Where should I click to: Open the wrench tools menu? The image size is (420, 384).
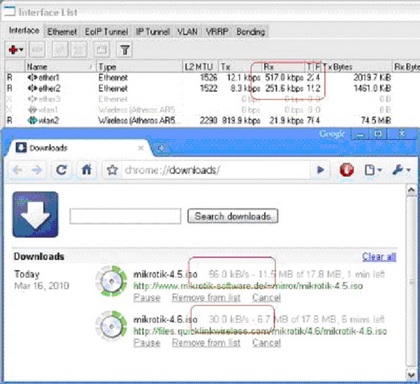(x=401, y=170)
